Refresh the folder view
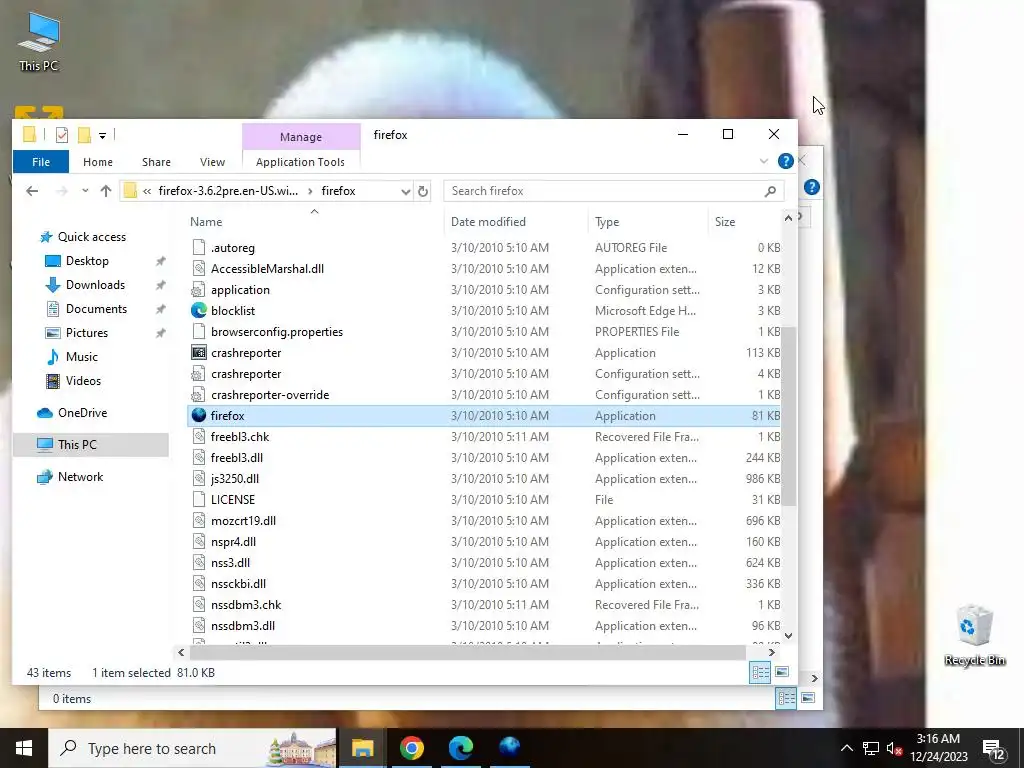This screenshot has width=1024, height=768. point(423,191)
